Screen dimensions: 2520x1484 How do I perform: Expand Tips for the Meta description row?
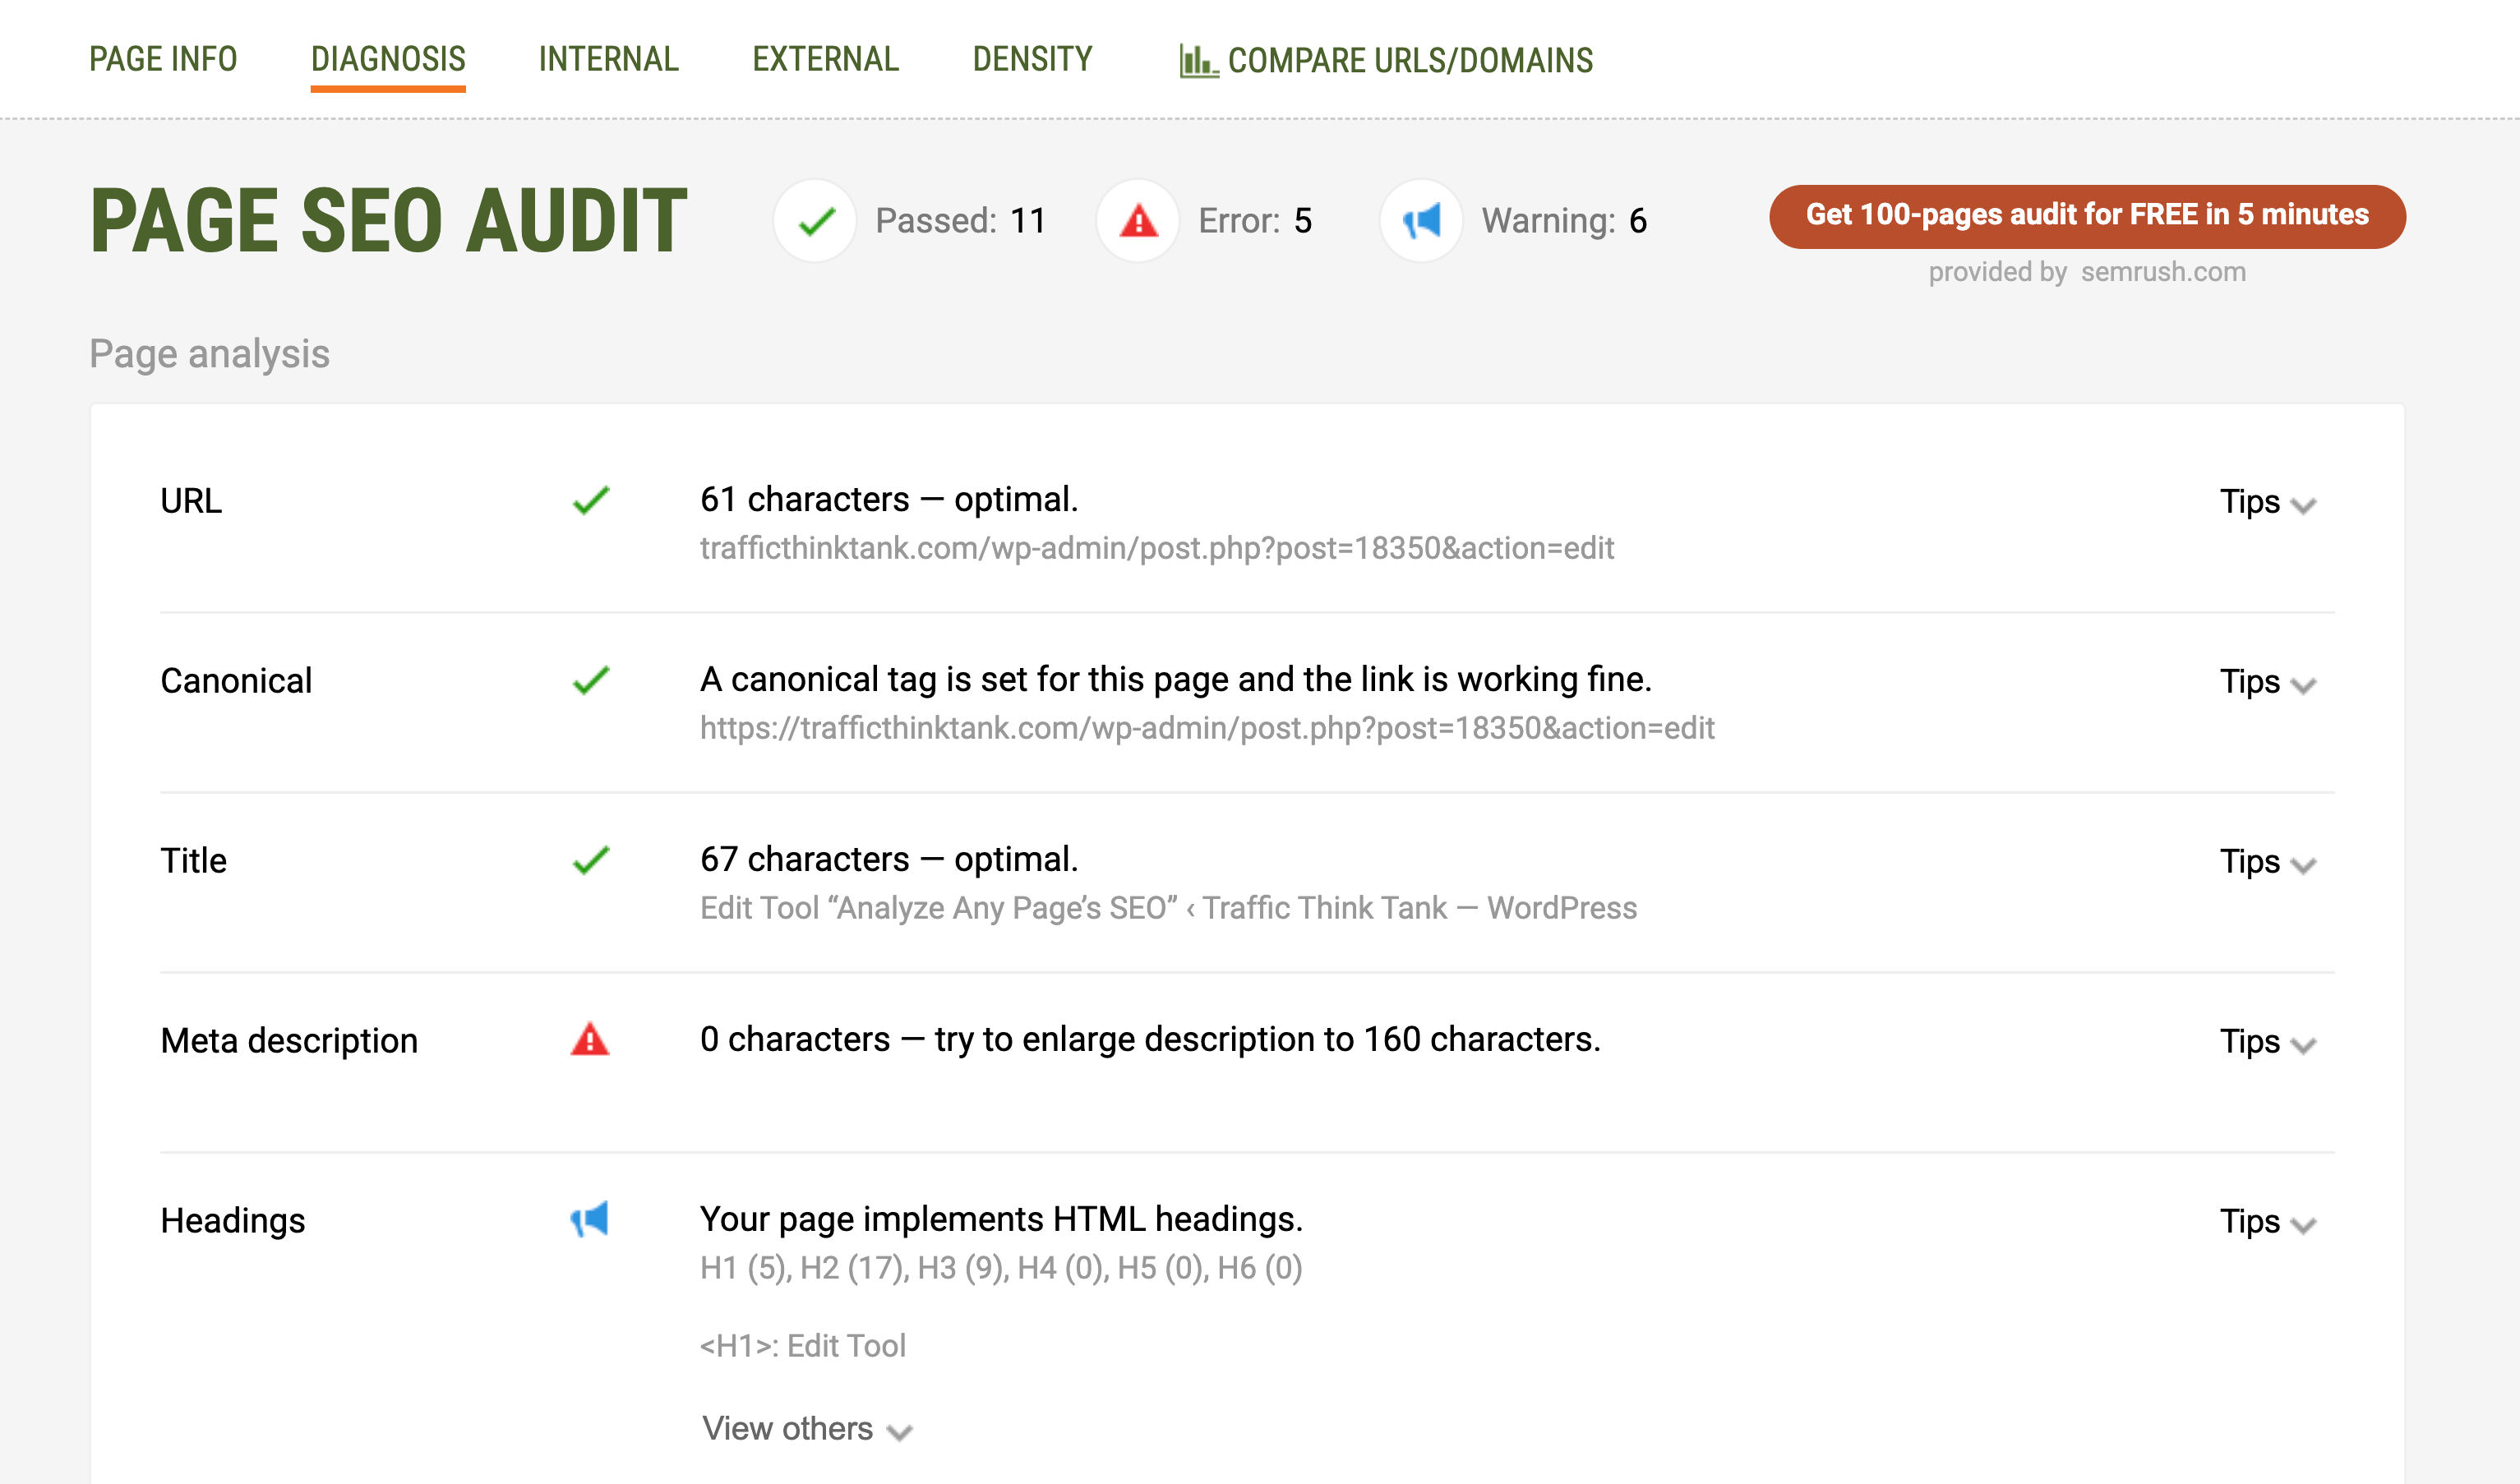coord(2267,1042)
